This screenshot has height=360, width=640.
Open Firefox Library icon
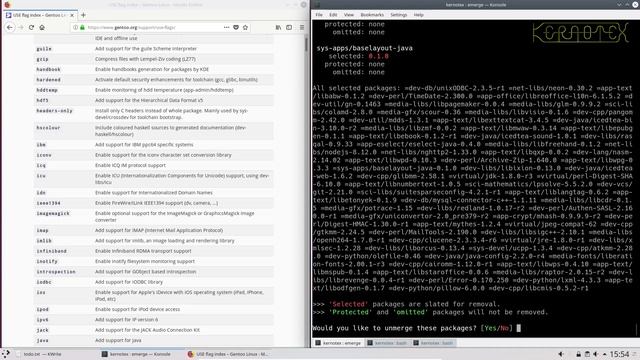click(x=278, y=27)
